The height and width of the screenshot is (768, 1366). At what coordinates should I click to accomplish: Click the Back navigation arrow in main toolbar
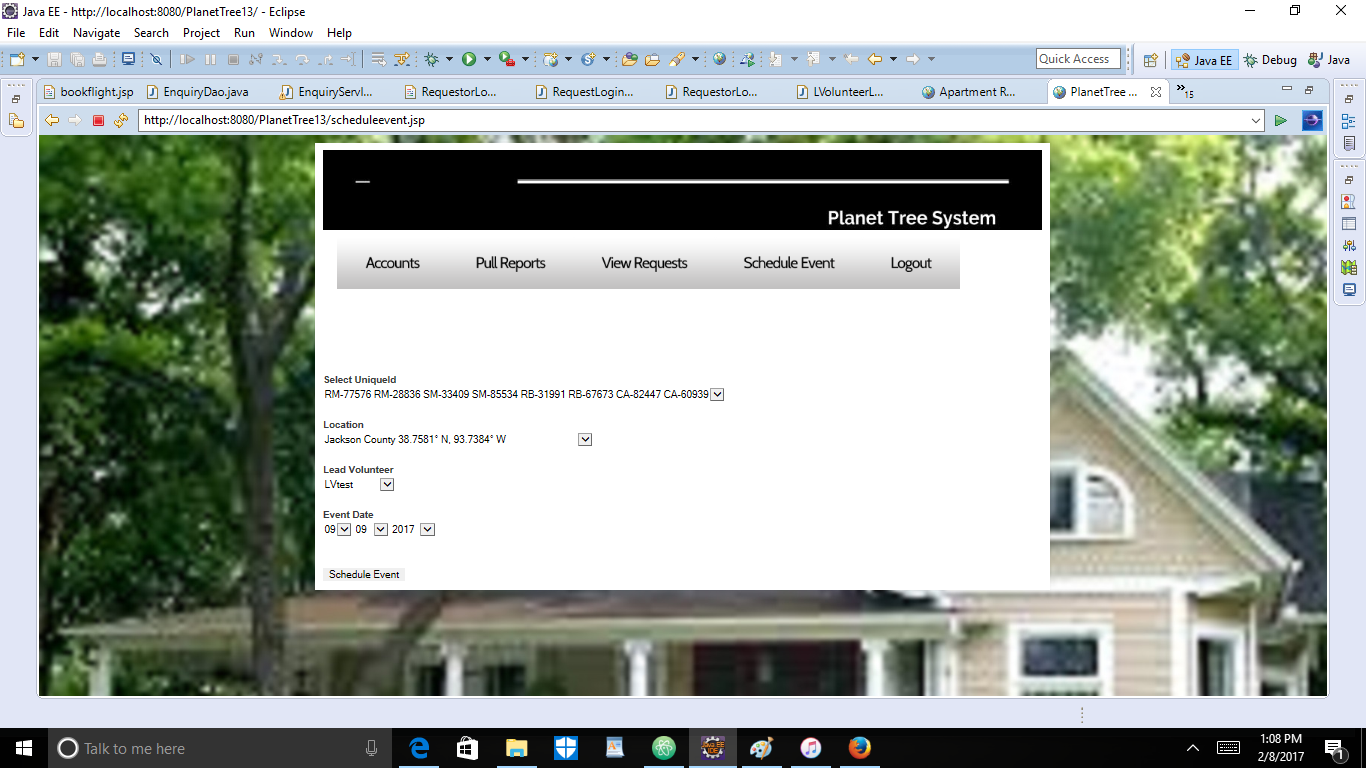[x=875, y=59]
